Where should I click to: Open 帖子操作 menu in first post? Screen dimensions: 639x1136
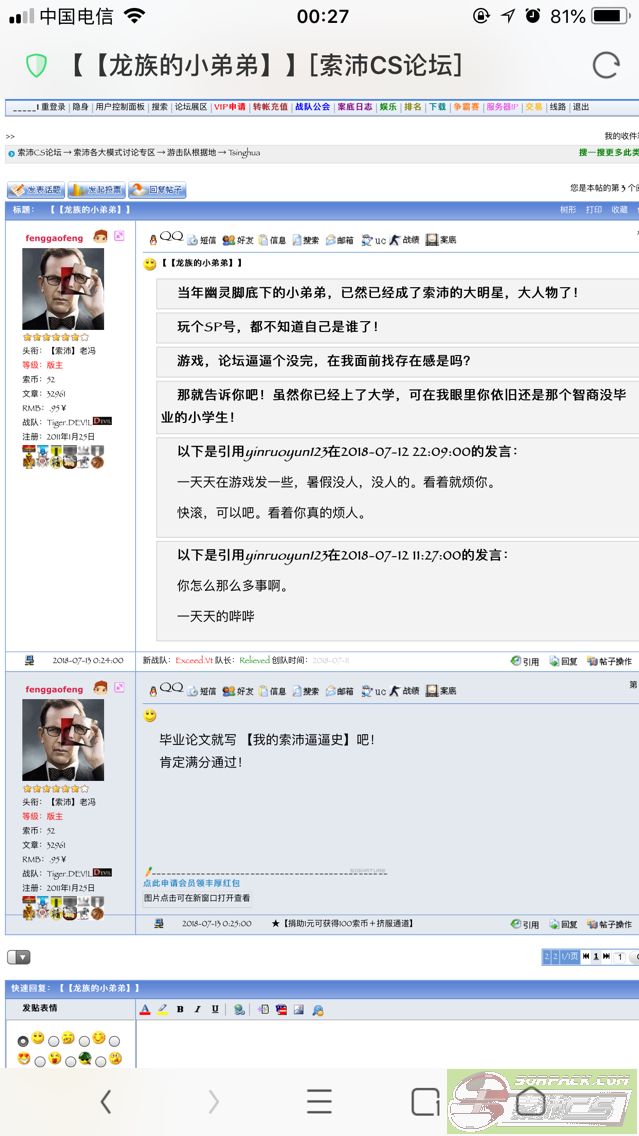[x=609, y=661]
